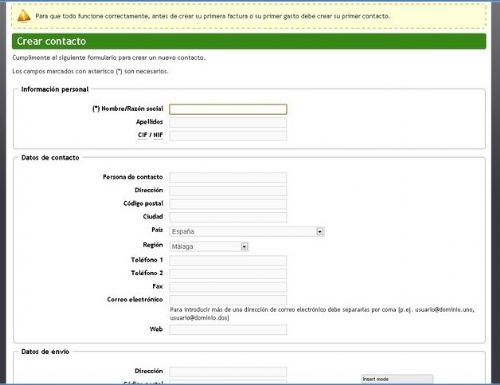Viewport: 500px width, 385px height.
Task: Click the 'Para que todo funcione correctamente' notice
Action: click(x=213, y=16)
